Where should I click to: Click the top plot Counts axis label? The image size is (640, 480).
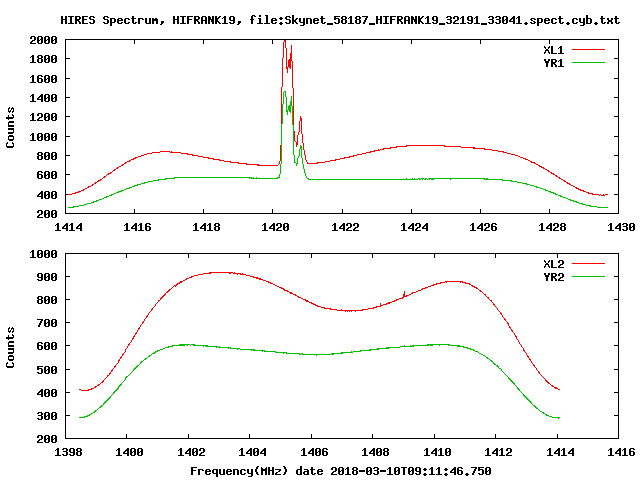point(10,127)
